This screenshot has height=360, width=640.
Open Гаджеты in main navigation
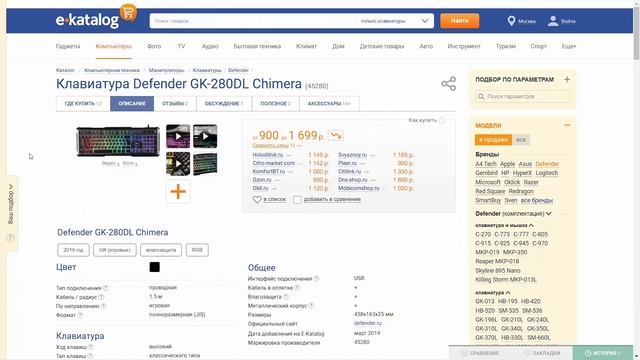pos(68,46)
